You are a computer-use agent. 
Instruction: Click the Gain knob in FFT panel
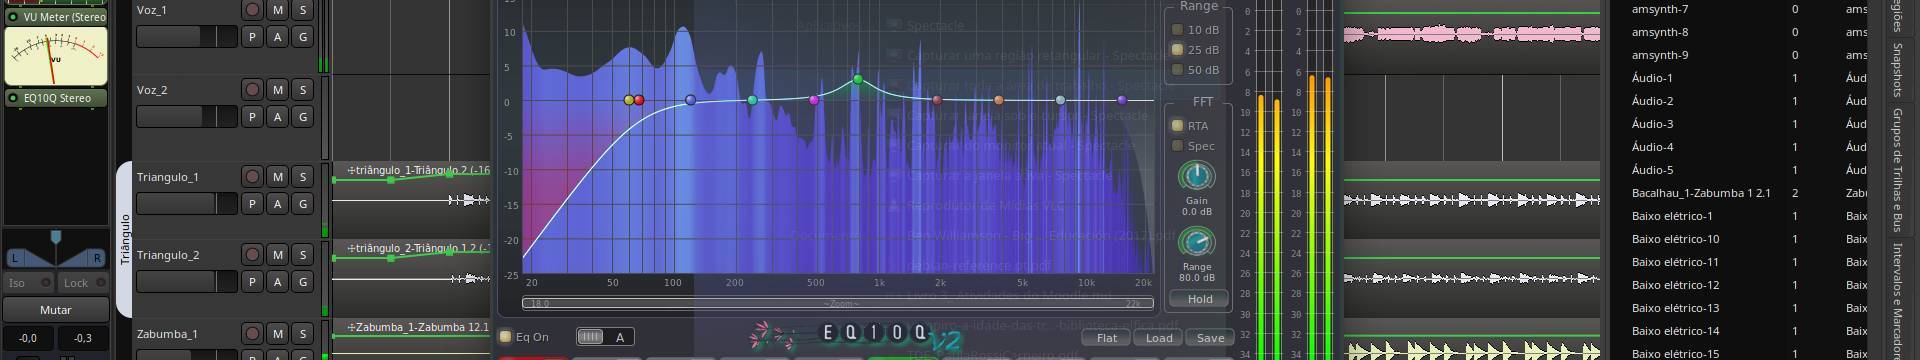tap(1196, 176)
